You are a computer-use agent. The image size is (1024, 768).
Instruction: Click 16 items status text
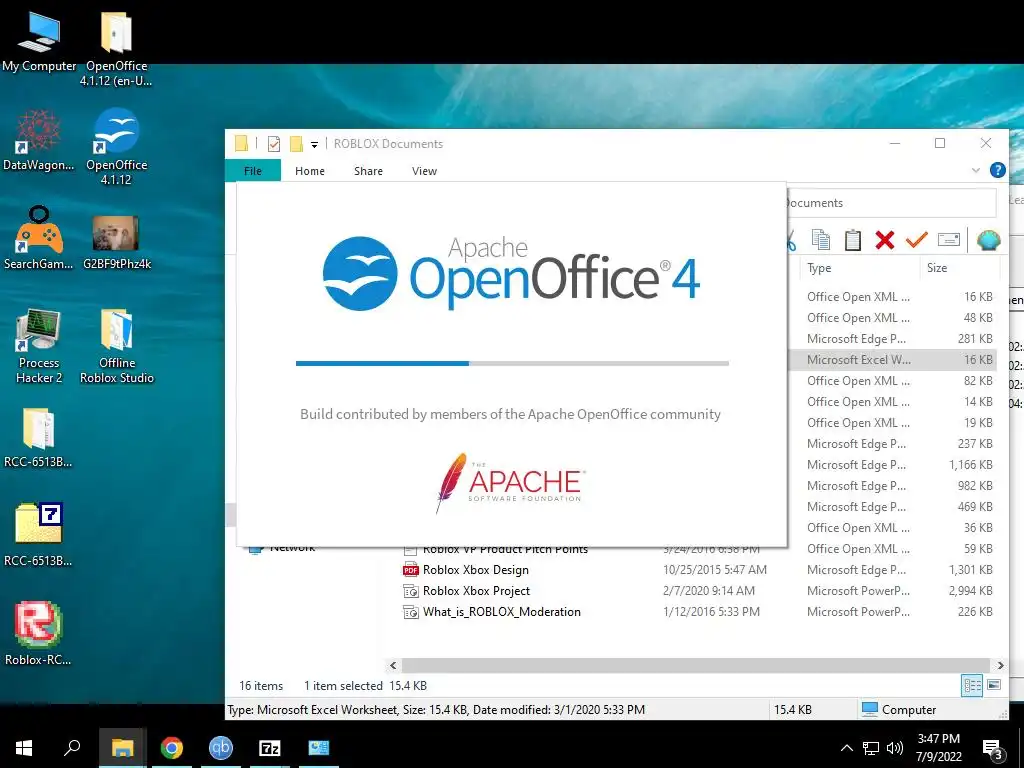(261, 686)
